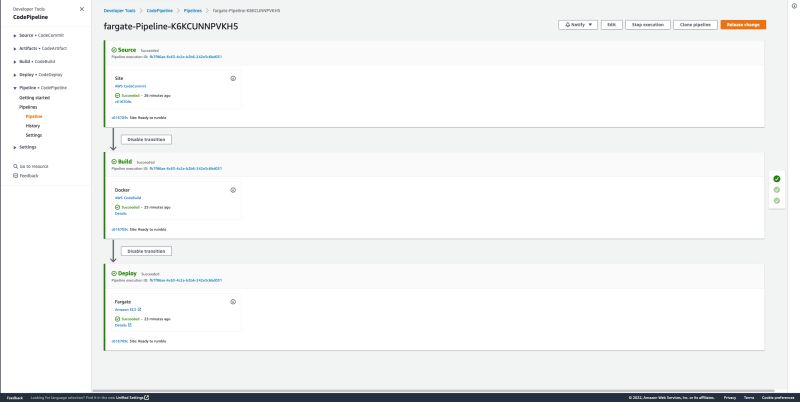Jump to first stage via dark green checkmark

(777, 179)
